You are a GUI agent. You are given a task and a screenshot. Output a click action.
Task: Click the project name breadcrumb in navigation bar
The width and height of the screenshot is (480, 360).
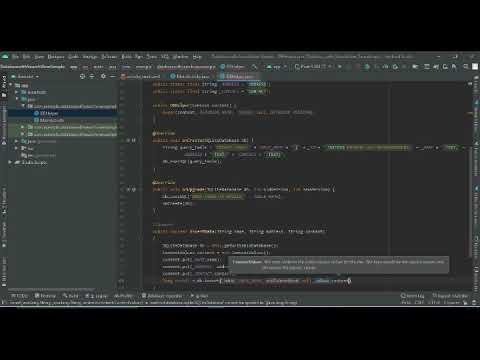[x=33, y=67]
